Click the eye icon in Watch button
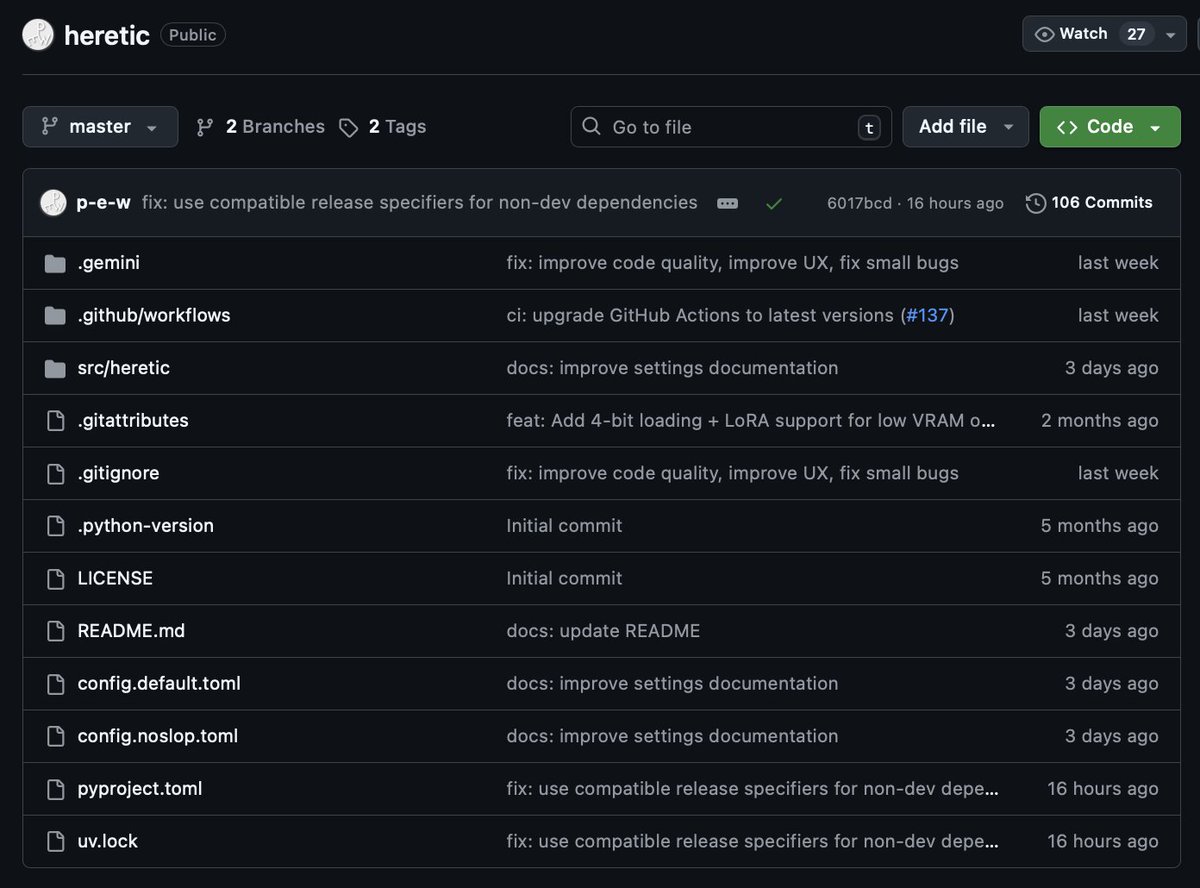 click(1045, 34)
